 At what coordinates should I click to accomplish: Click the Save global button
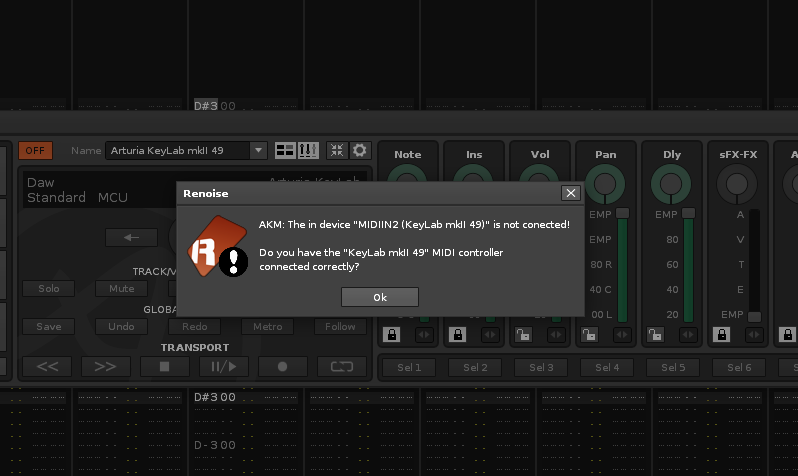click(49, 327)
